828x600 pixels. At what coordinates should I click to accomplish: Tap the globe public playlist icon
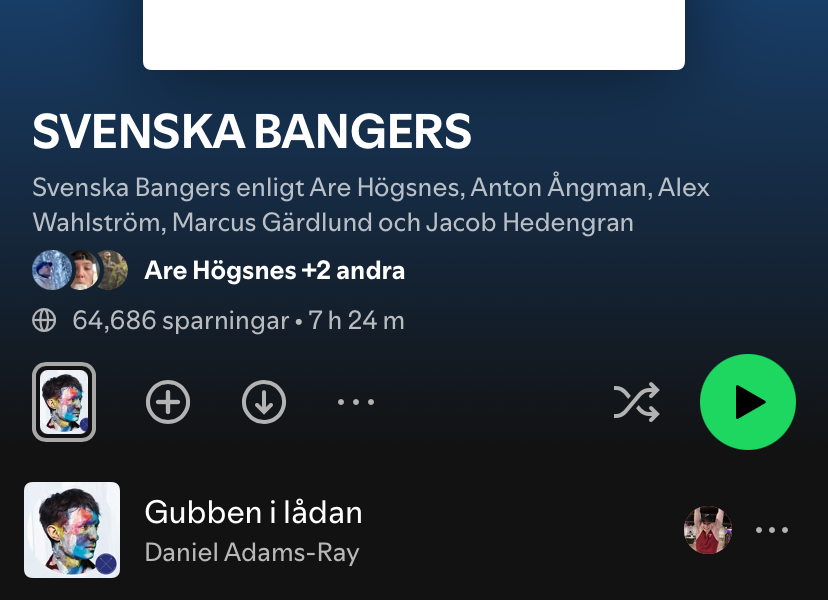44,321
